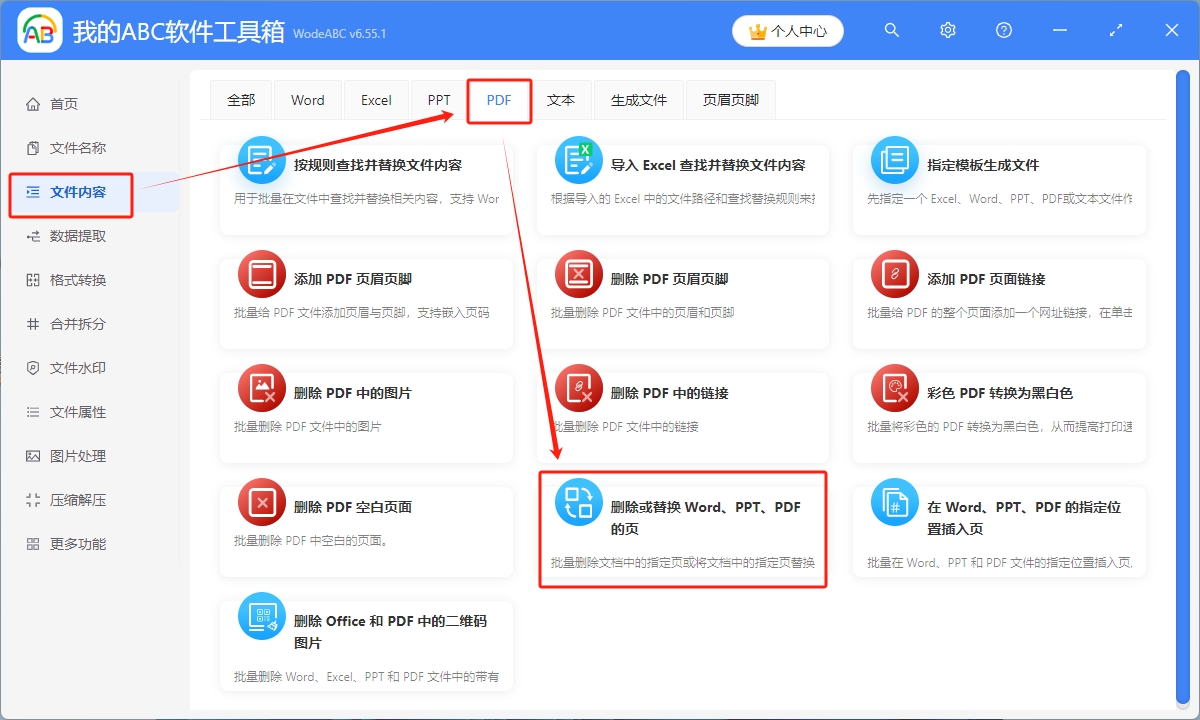Open the 删除 PDF 中的图片 tool icon
This screenshot has height=720, width=1200.
[x=261, y=390]
